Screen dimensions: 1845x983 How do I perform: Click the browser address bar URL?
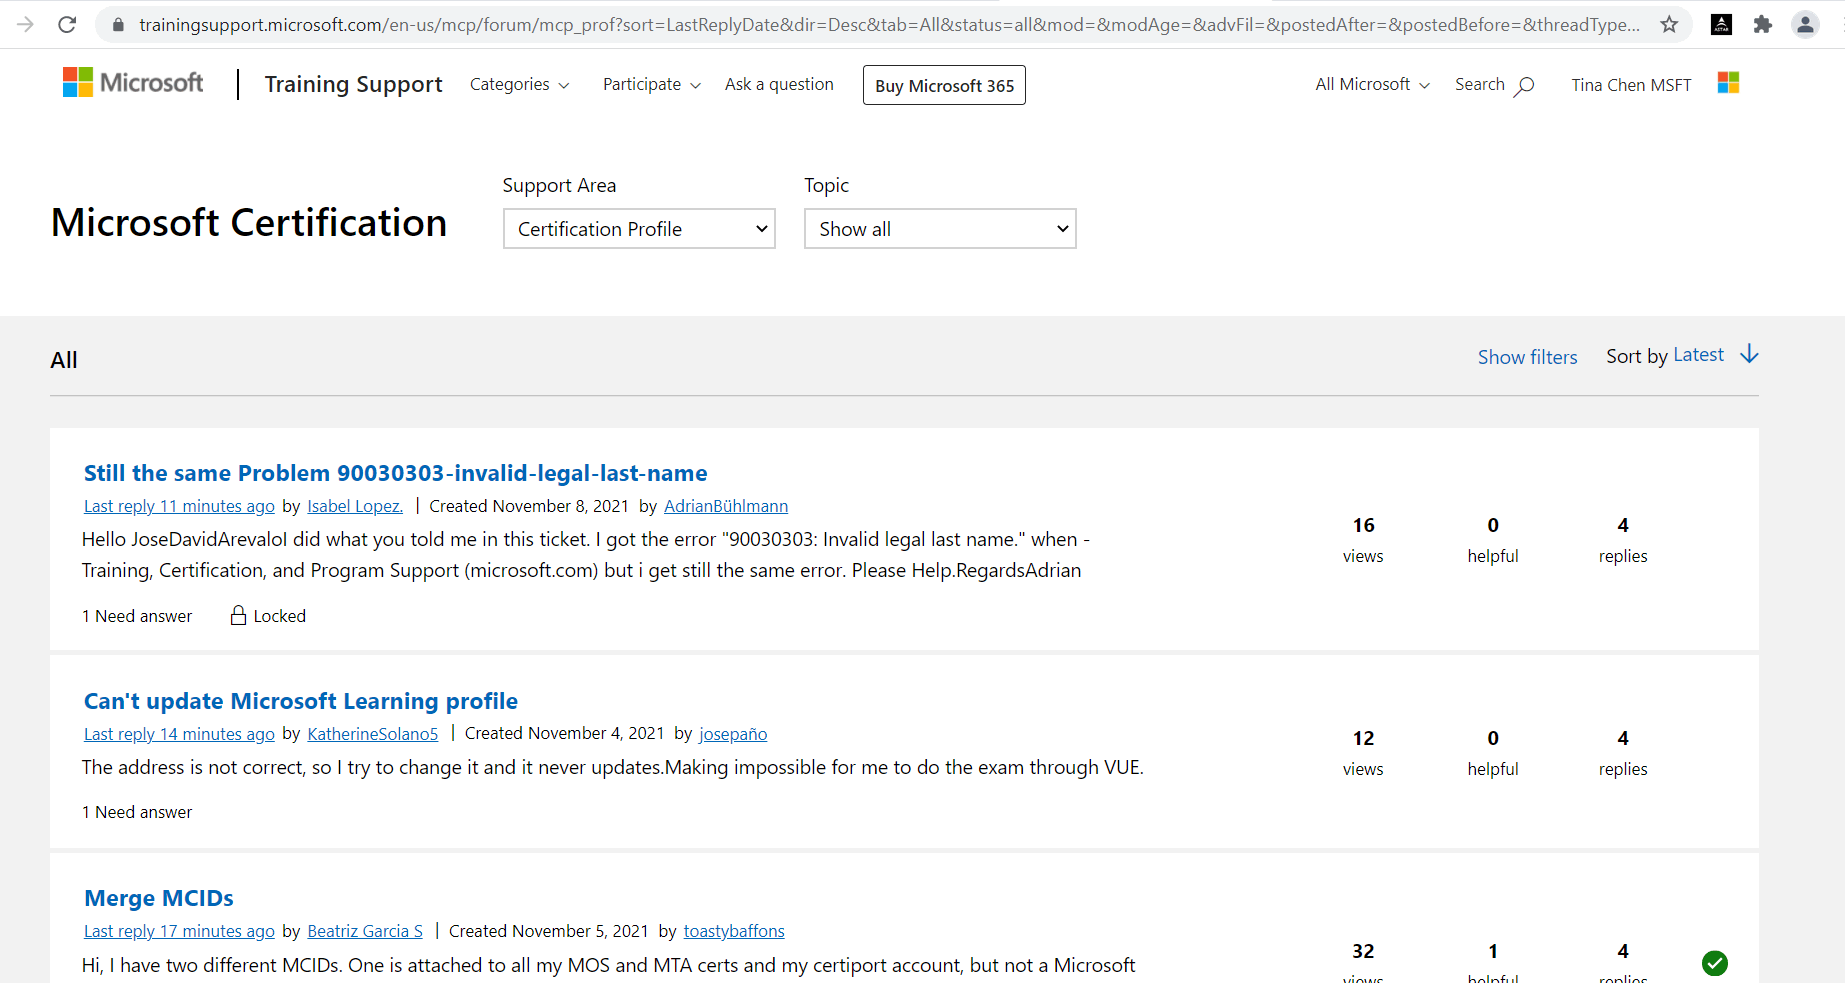tap(889, 24)
